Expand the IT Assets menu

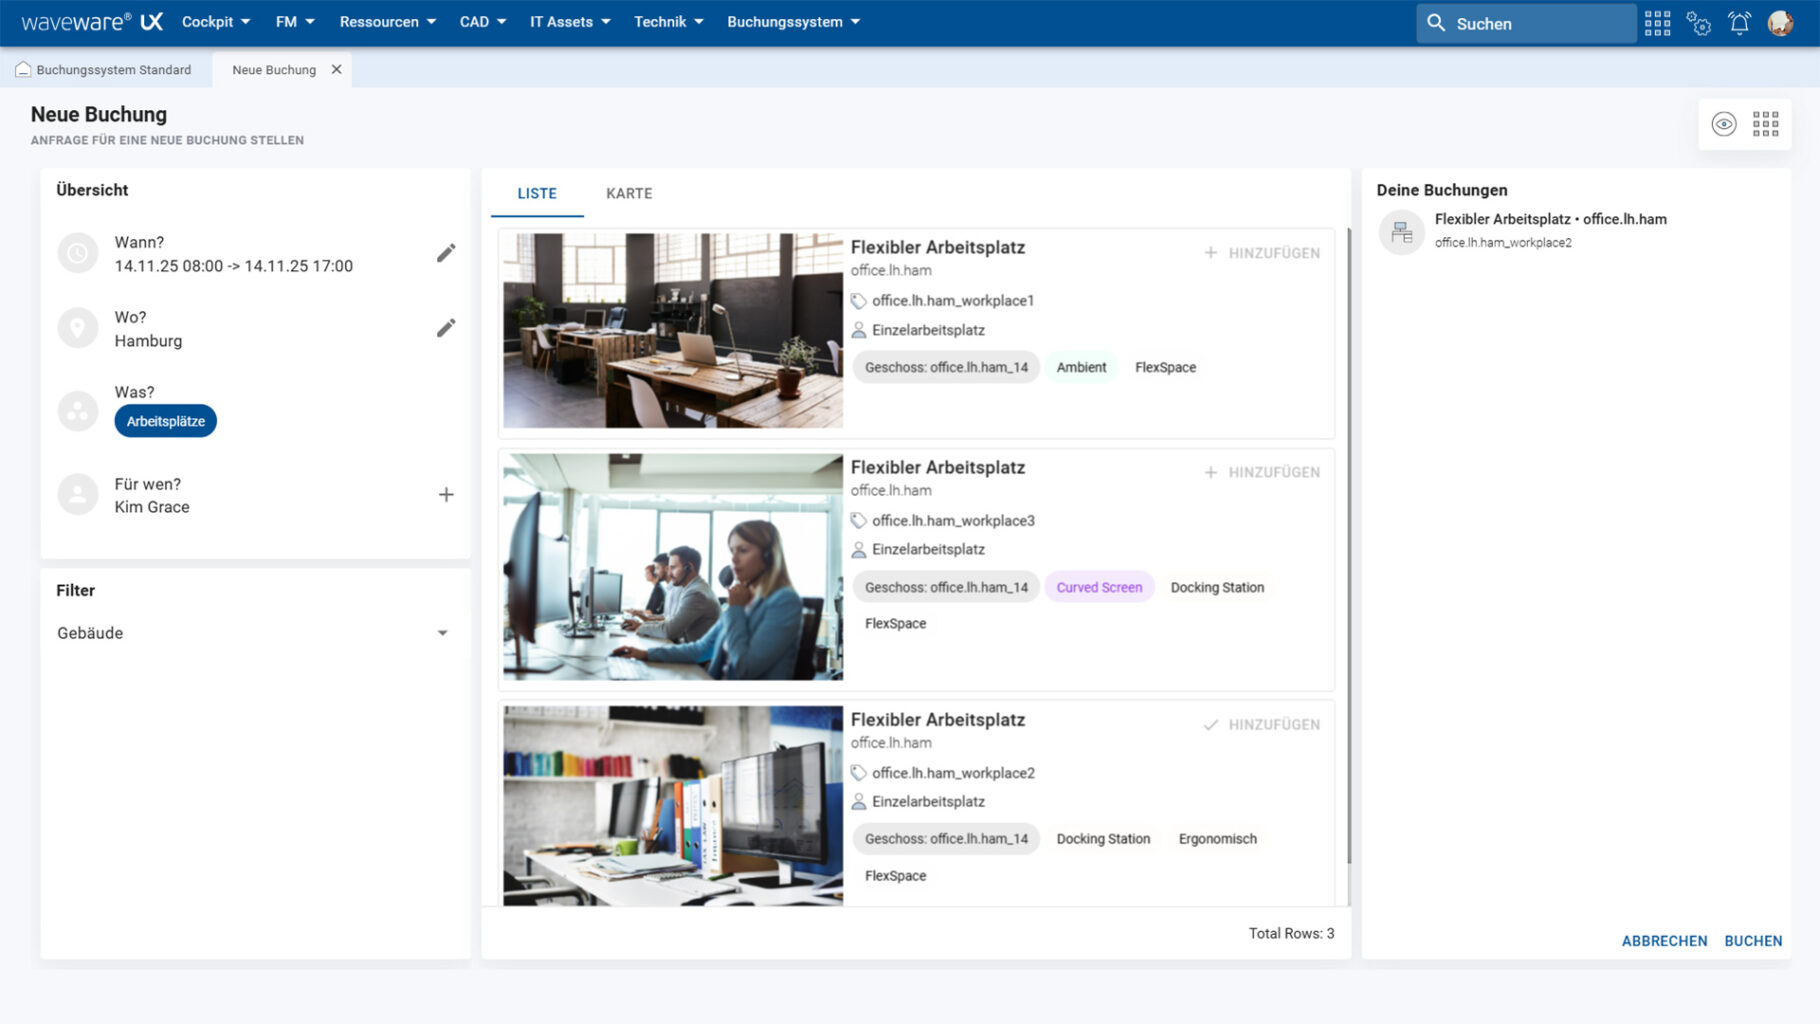pos(569,22)
